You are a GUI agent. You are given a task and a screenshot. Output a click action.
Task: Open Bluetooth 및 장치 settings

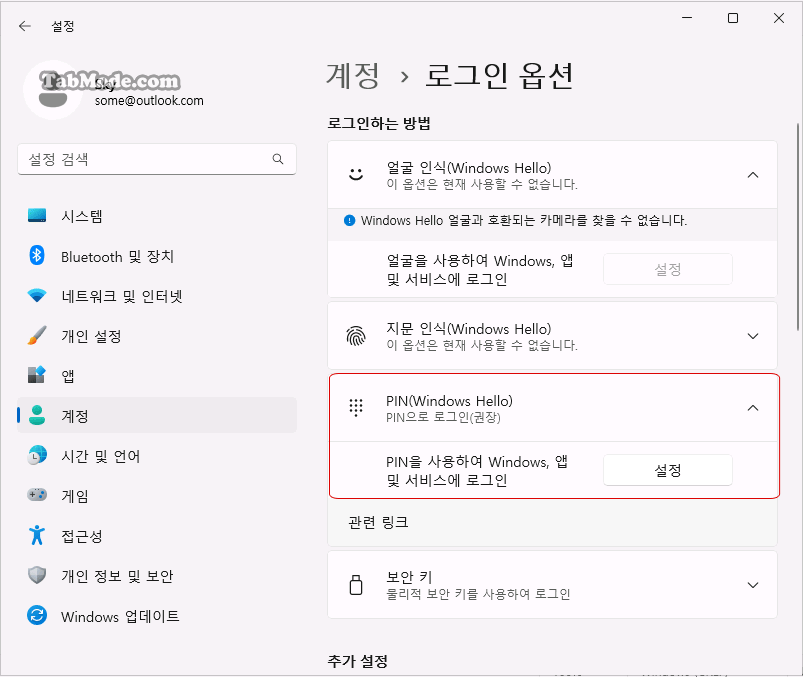157,256
